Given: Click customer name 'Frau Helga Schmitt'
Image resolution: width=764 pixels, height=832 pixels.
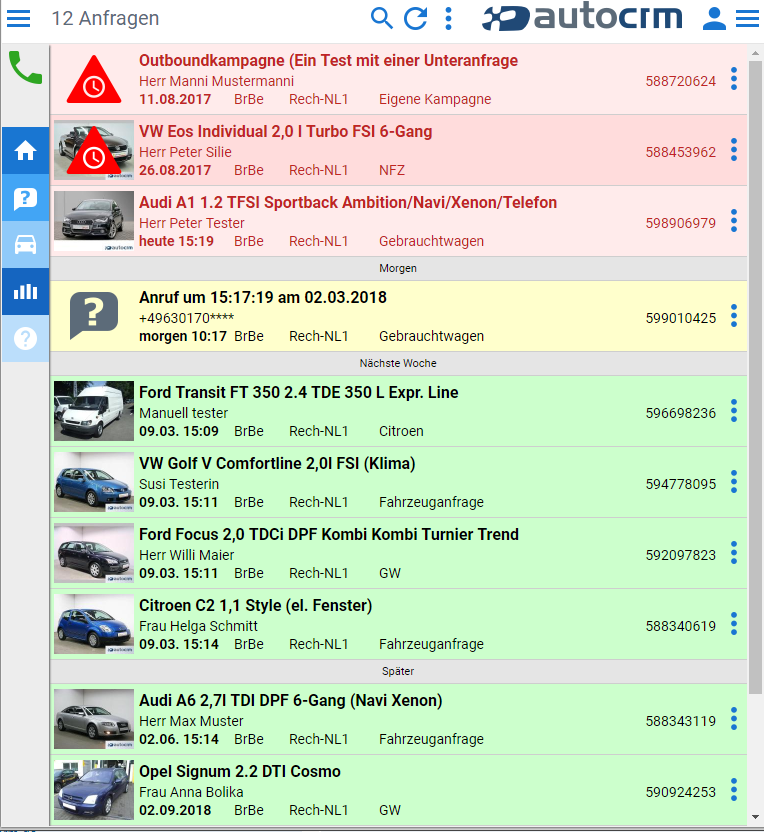Looking at the screenshot, I should click(x=198, y=627).
